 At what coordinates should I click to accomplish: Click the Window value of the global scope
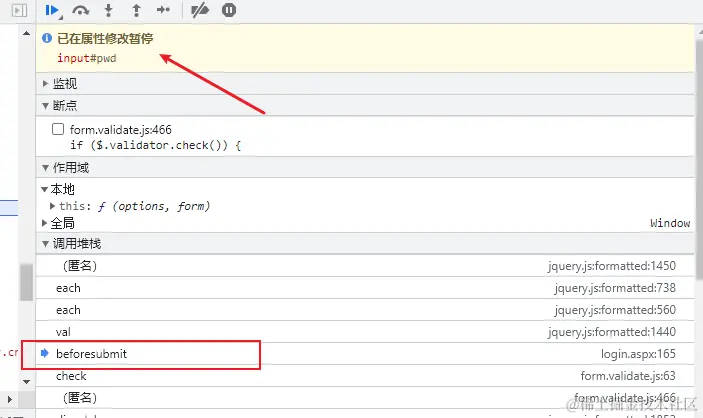670,223
